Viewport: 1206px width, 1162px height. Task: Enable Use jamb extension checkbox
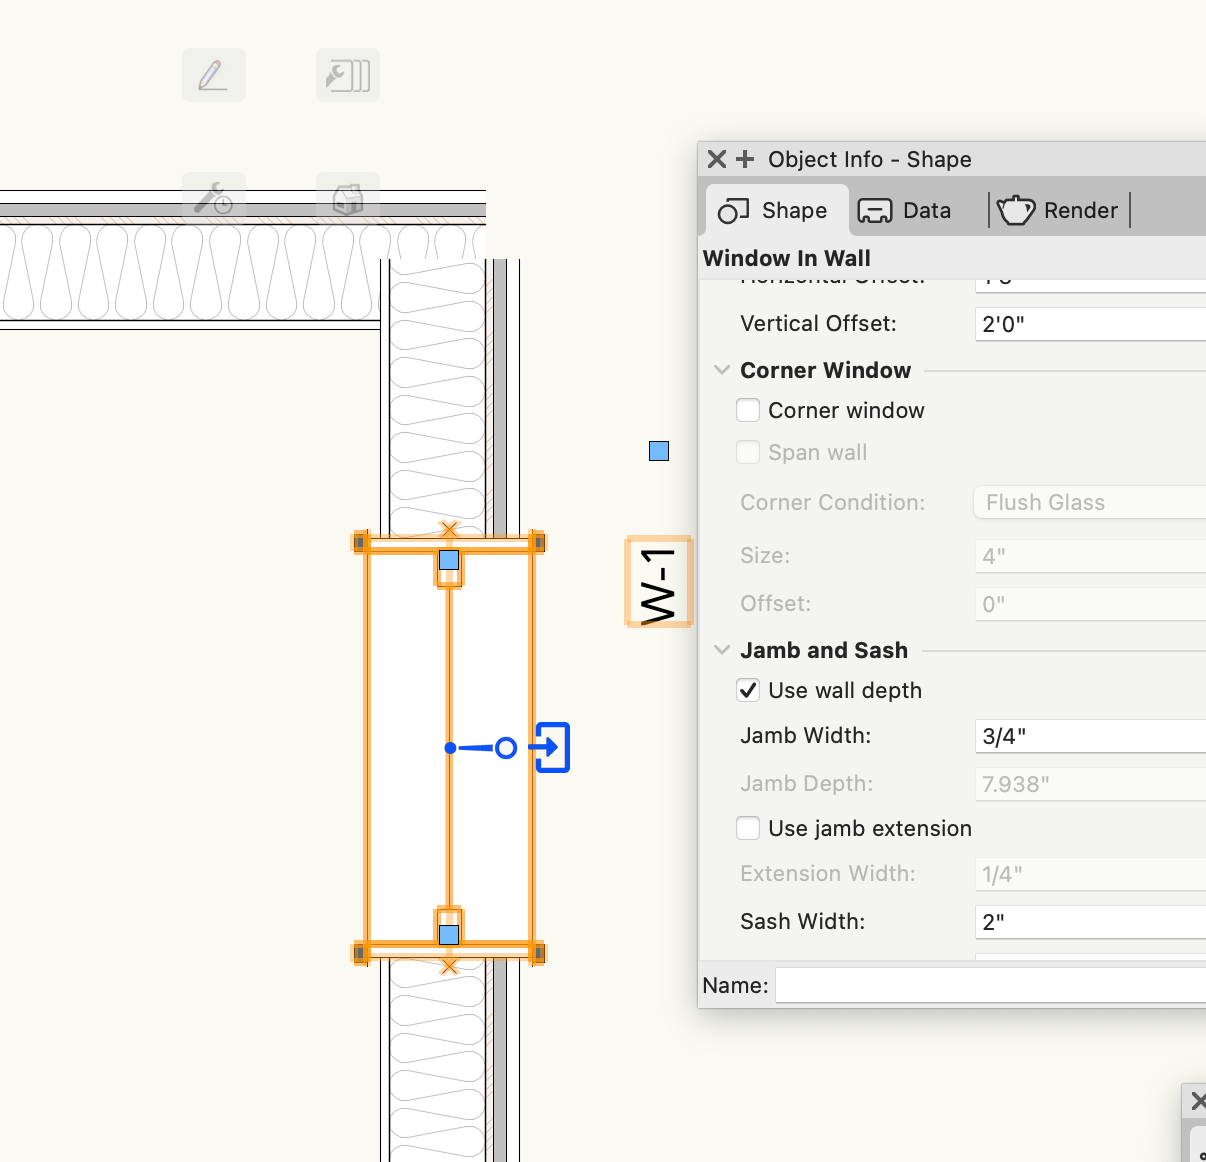tap(748, 828)
